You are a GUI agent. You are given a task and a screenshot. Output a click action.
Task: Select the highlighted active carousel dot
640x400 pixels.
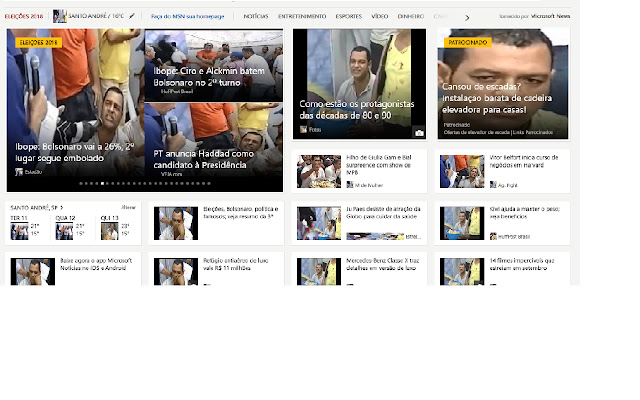coord(102,184)
